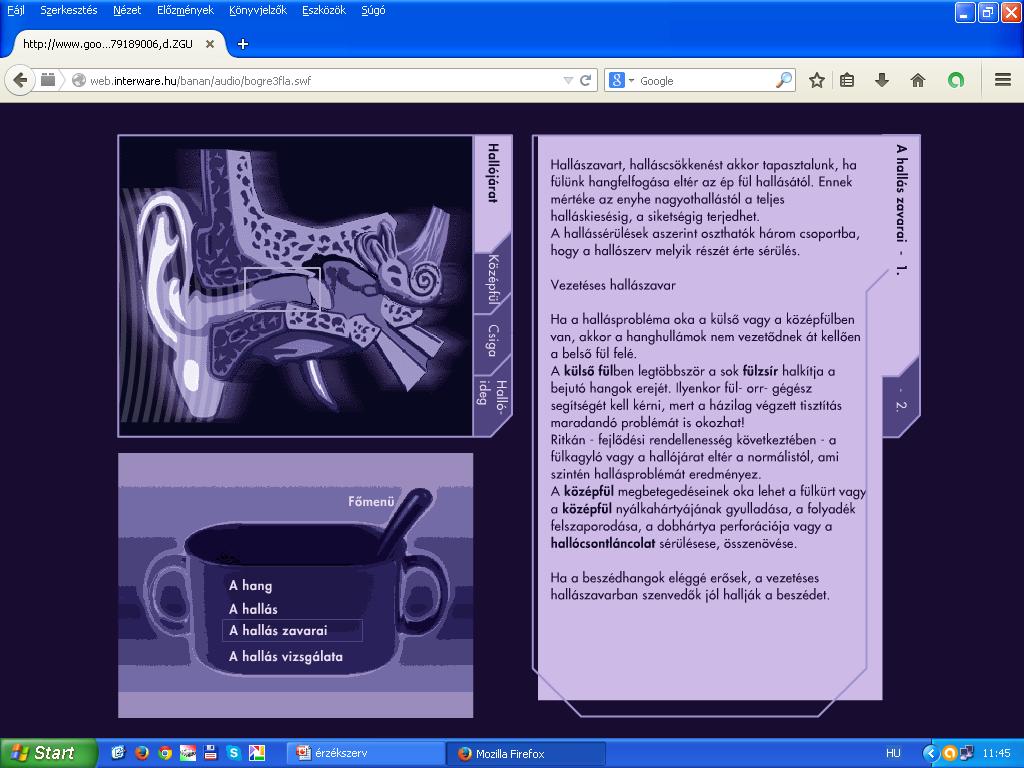
Task: Click the Google search engine icon
Action: pyautogui.click(x=616, y=80)
